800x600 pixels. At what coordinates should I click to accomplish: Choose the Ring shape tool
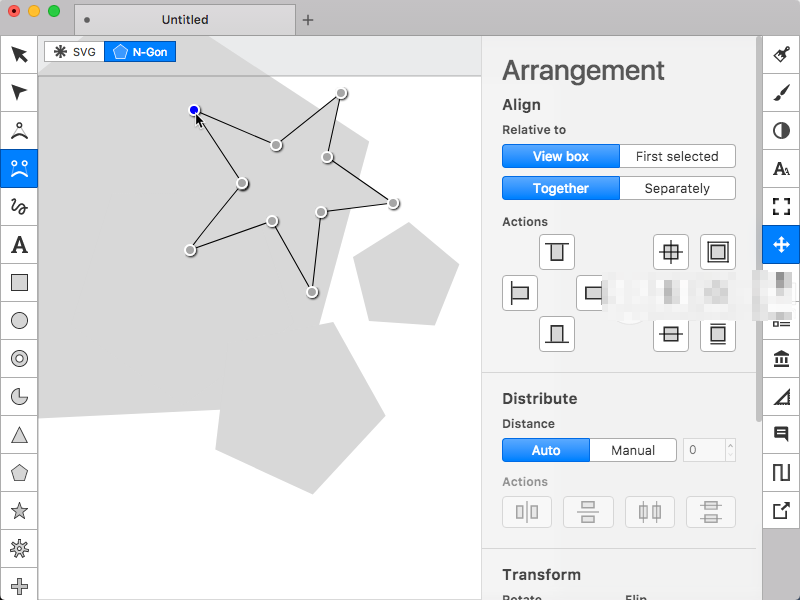[x=19, y=358]
